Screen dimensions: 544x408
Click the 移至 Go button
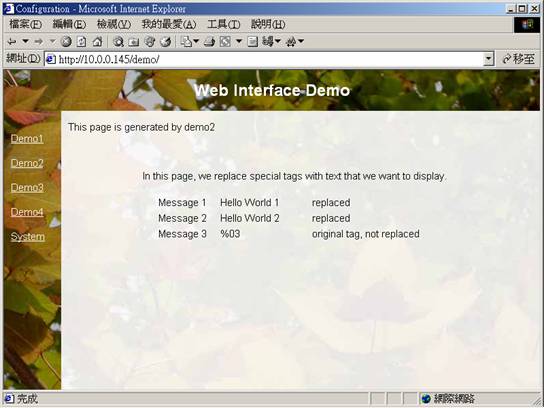[x=519, y=59]
